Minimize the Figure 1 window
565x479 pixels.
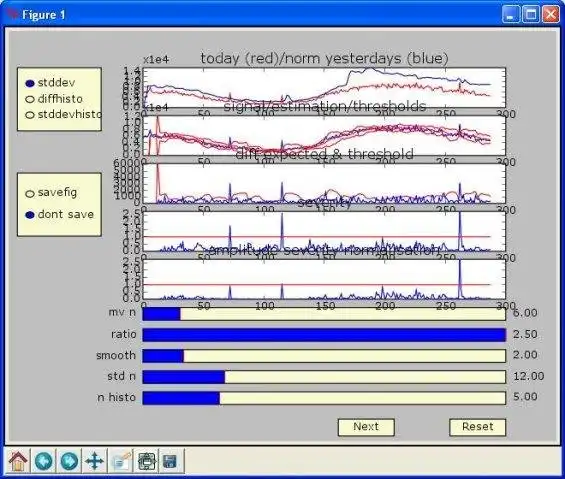(x=511, y=15)
